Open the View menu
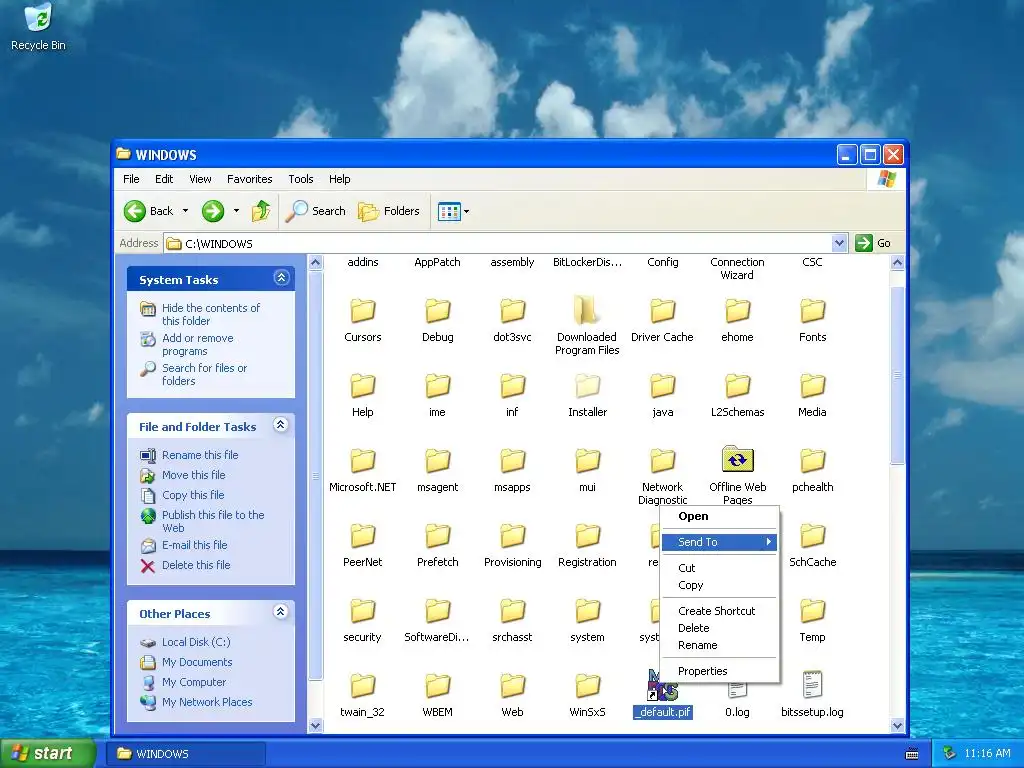 [200, 179]
